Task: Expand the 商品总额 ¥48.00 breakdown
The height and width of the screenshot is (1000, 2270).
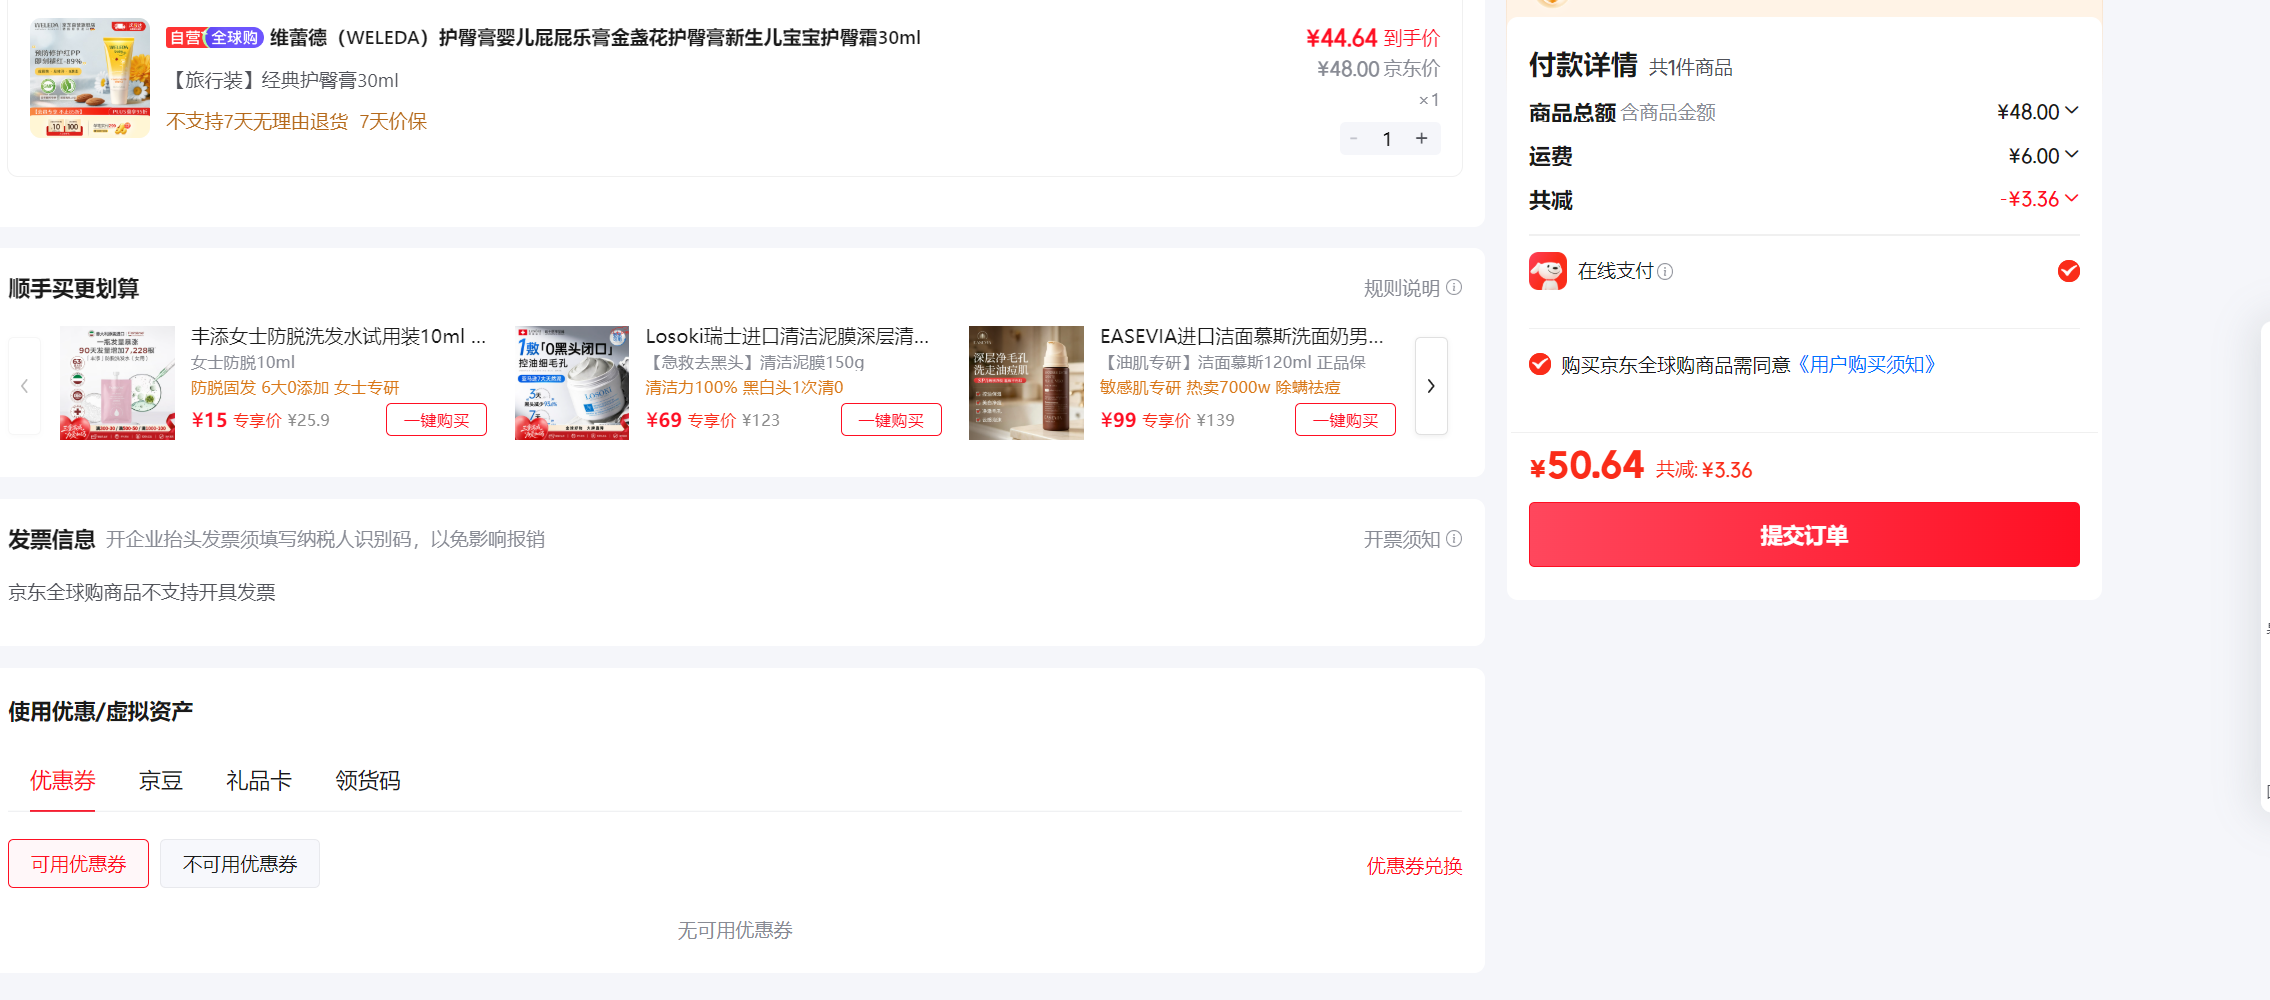Action: pyautogui.click(x=2071, y=110)
